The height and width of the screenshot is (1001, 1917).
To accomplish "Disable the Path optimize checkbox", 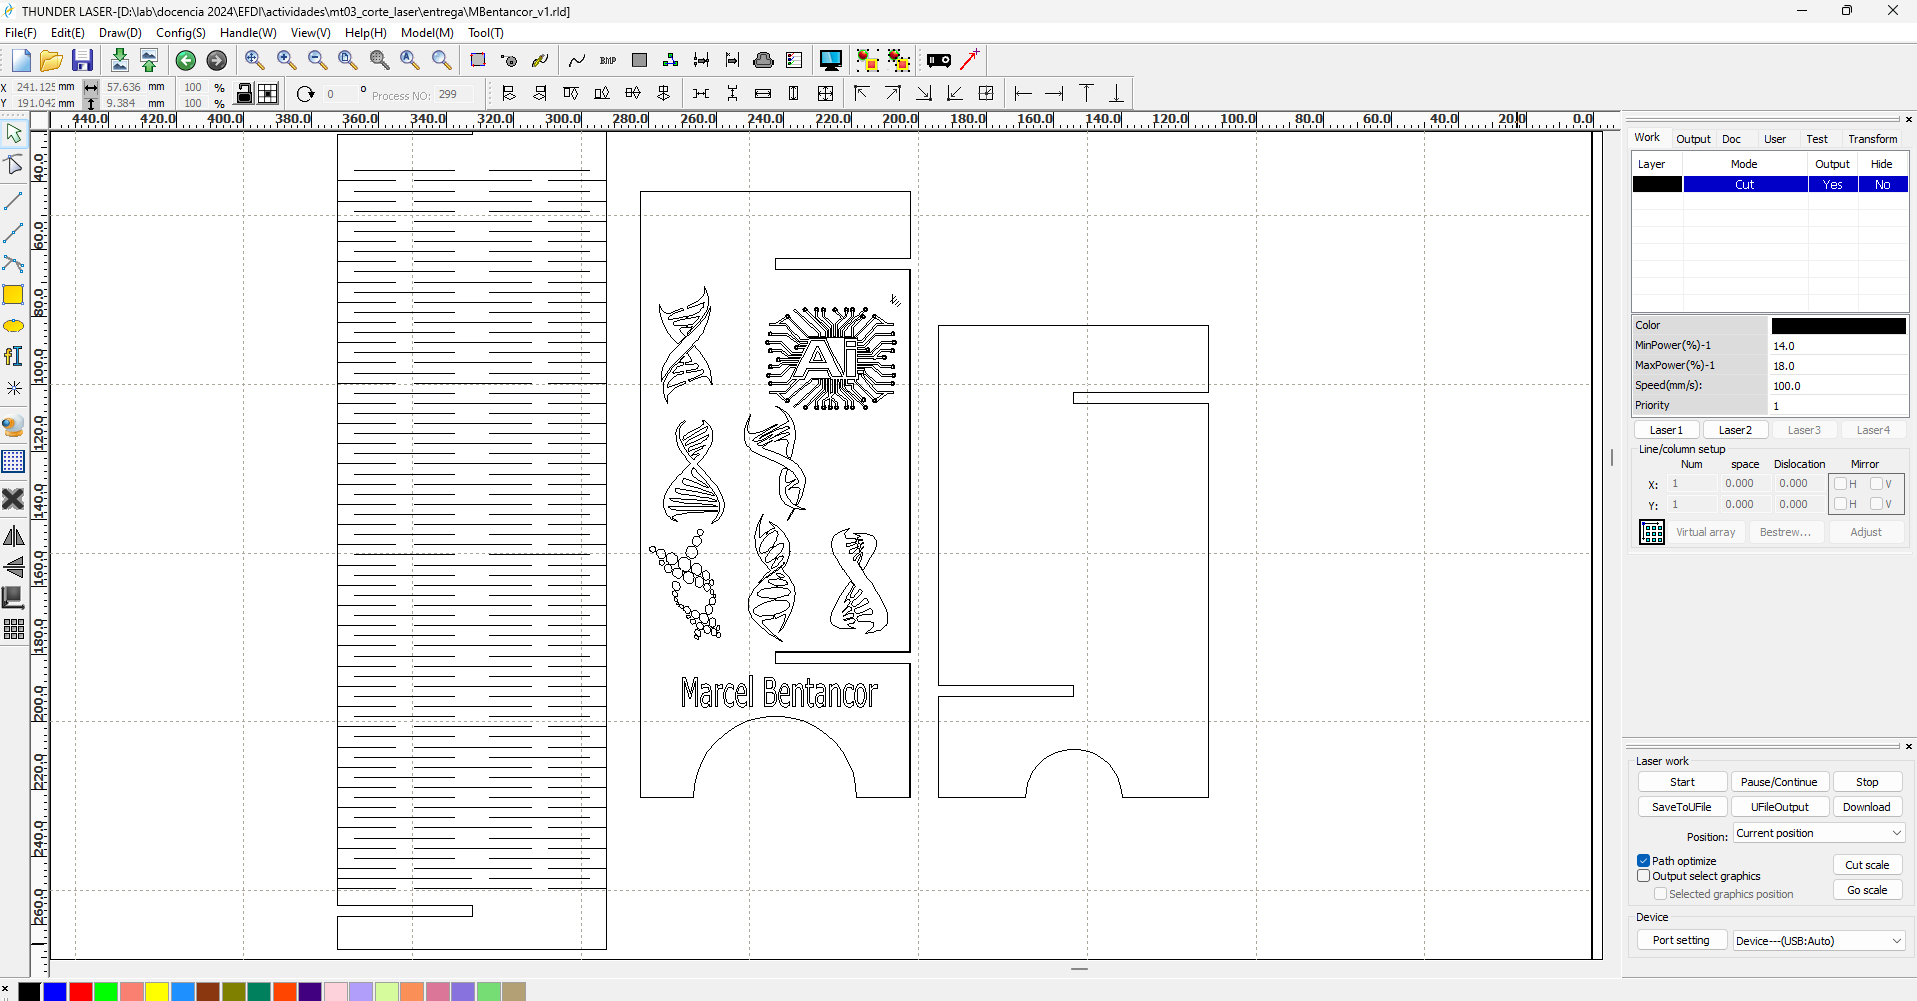I will coord(1643,861).
